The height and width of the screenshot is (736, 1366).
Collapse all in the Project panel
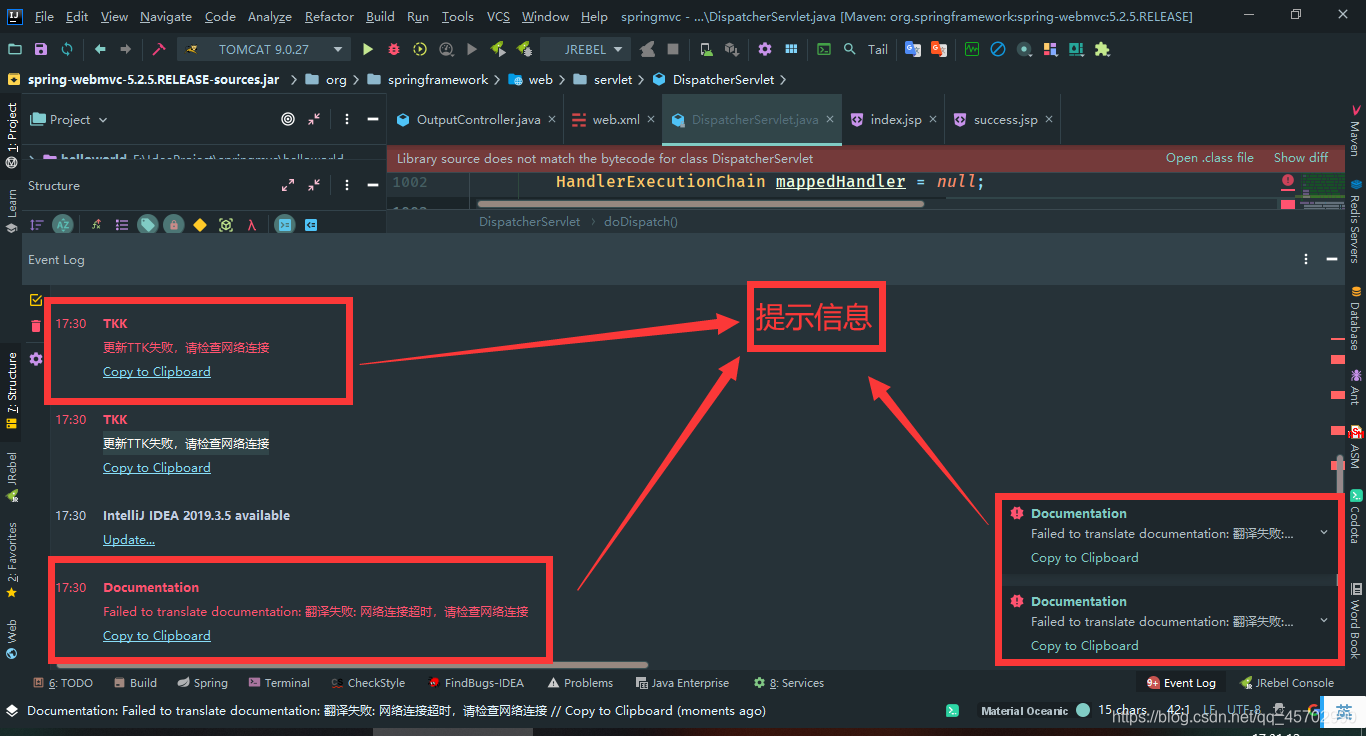pos(314,119)
